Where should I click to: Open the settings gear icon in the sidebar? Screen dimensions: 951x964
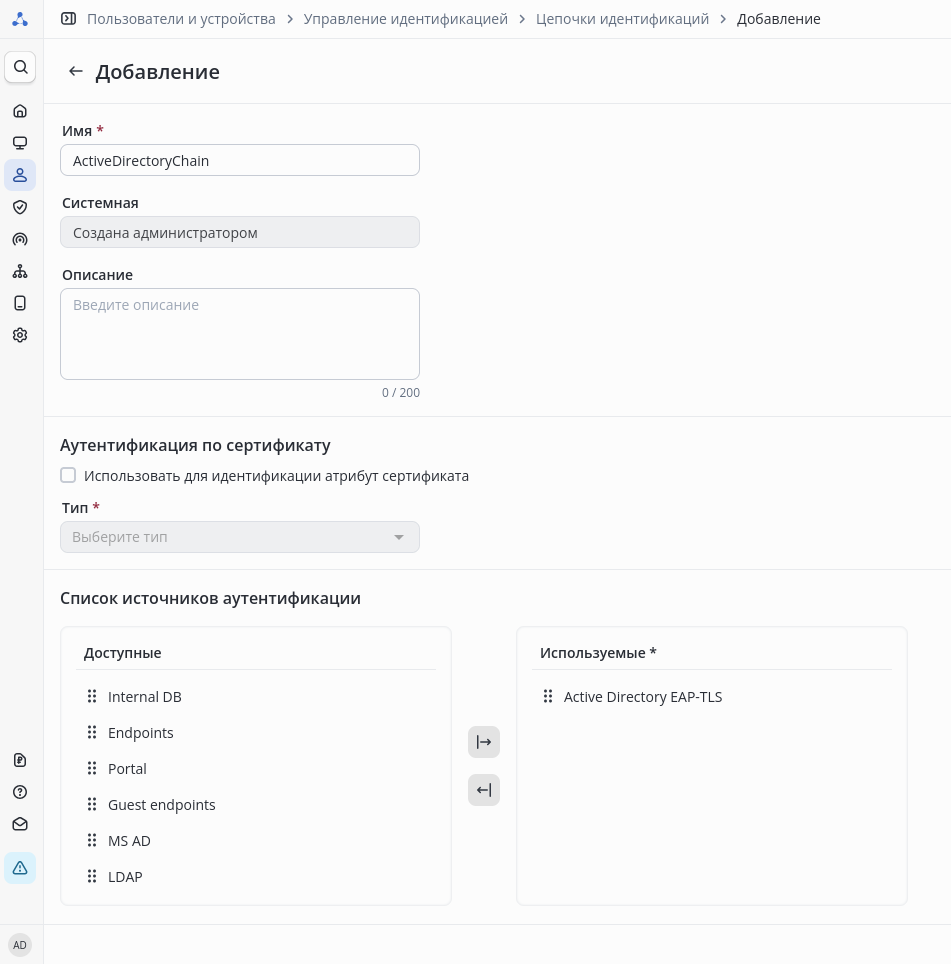point(20,335)
